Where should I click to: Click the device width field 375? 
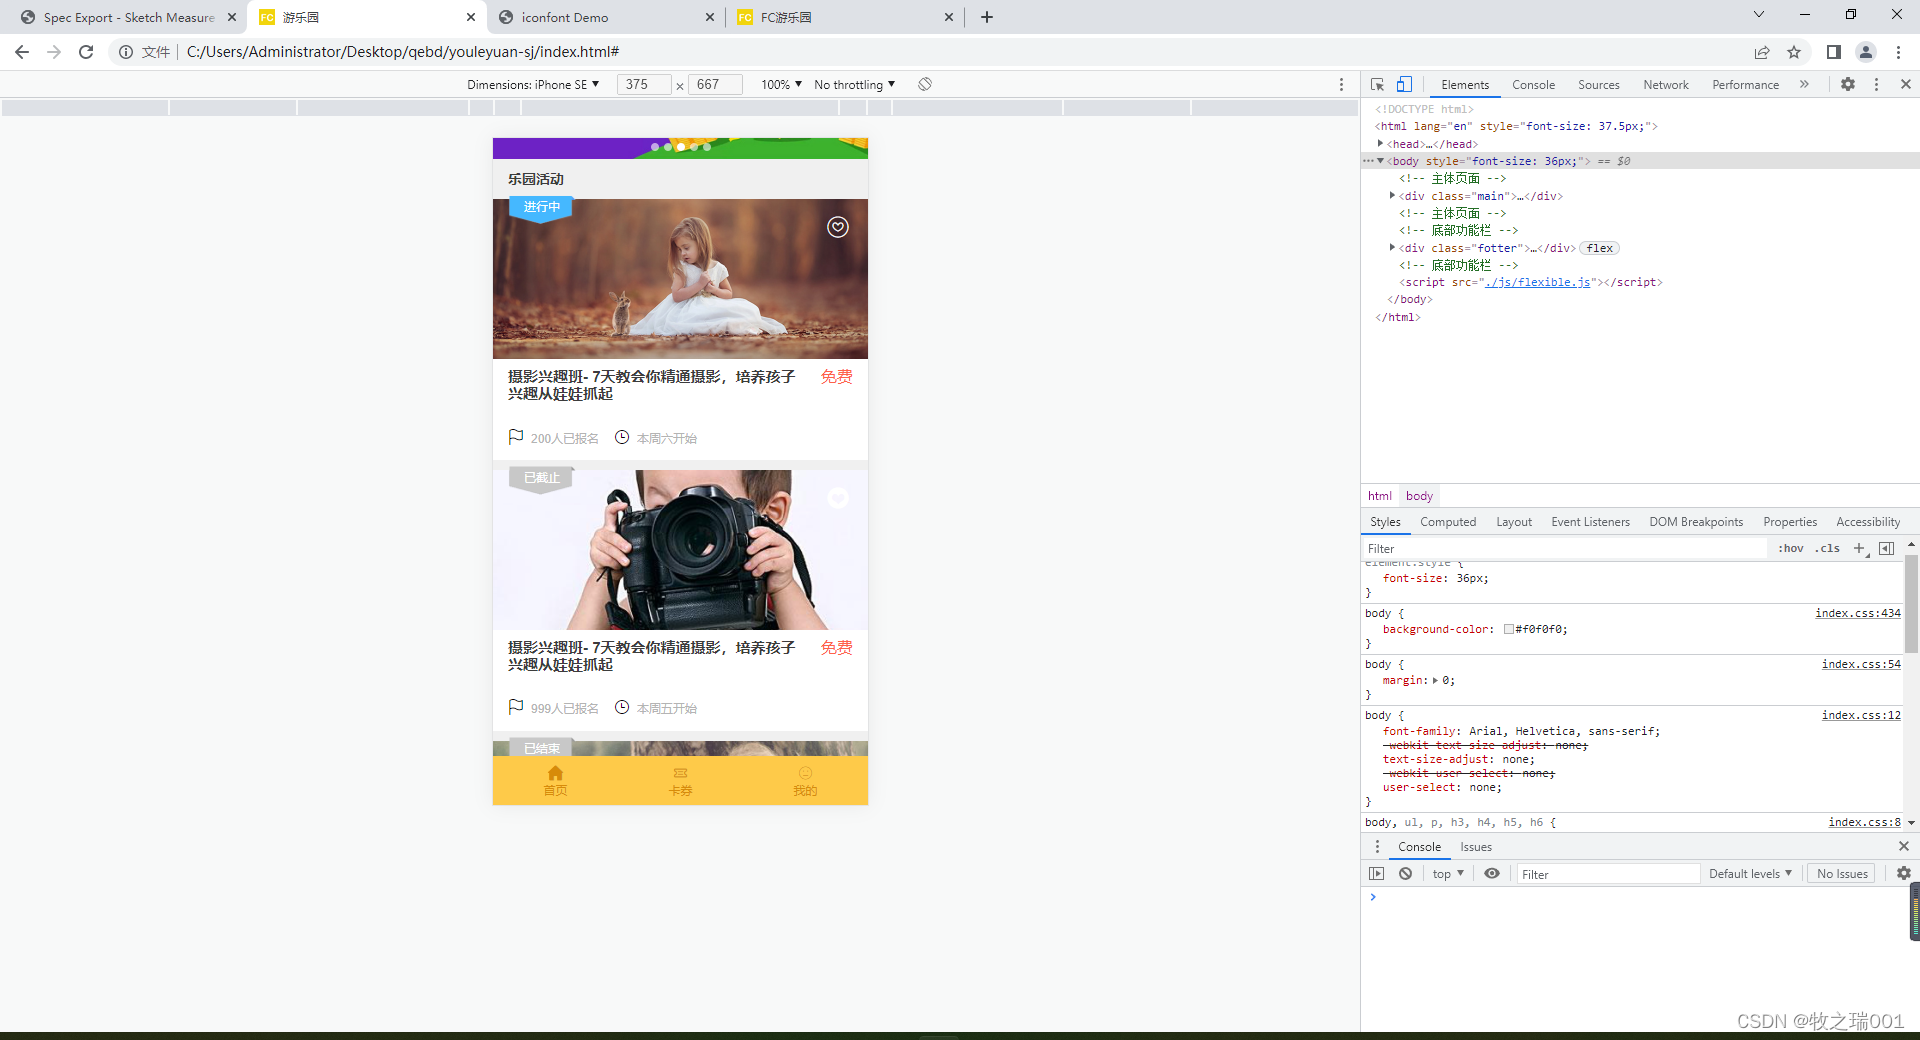click(644, 85)
